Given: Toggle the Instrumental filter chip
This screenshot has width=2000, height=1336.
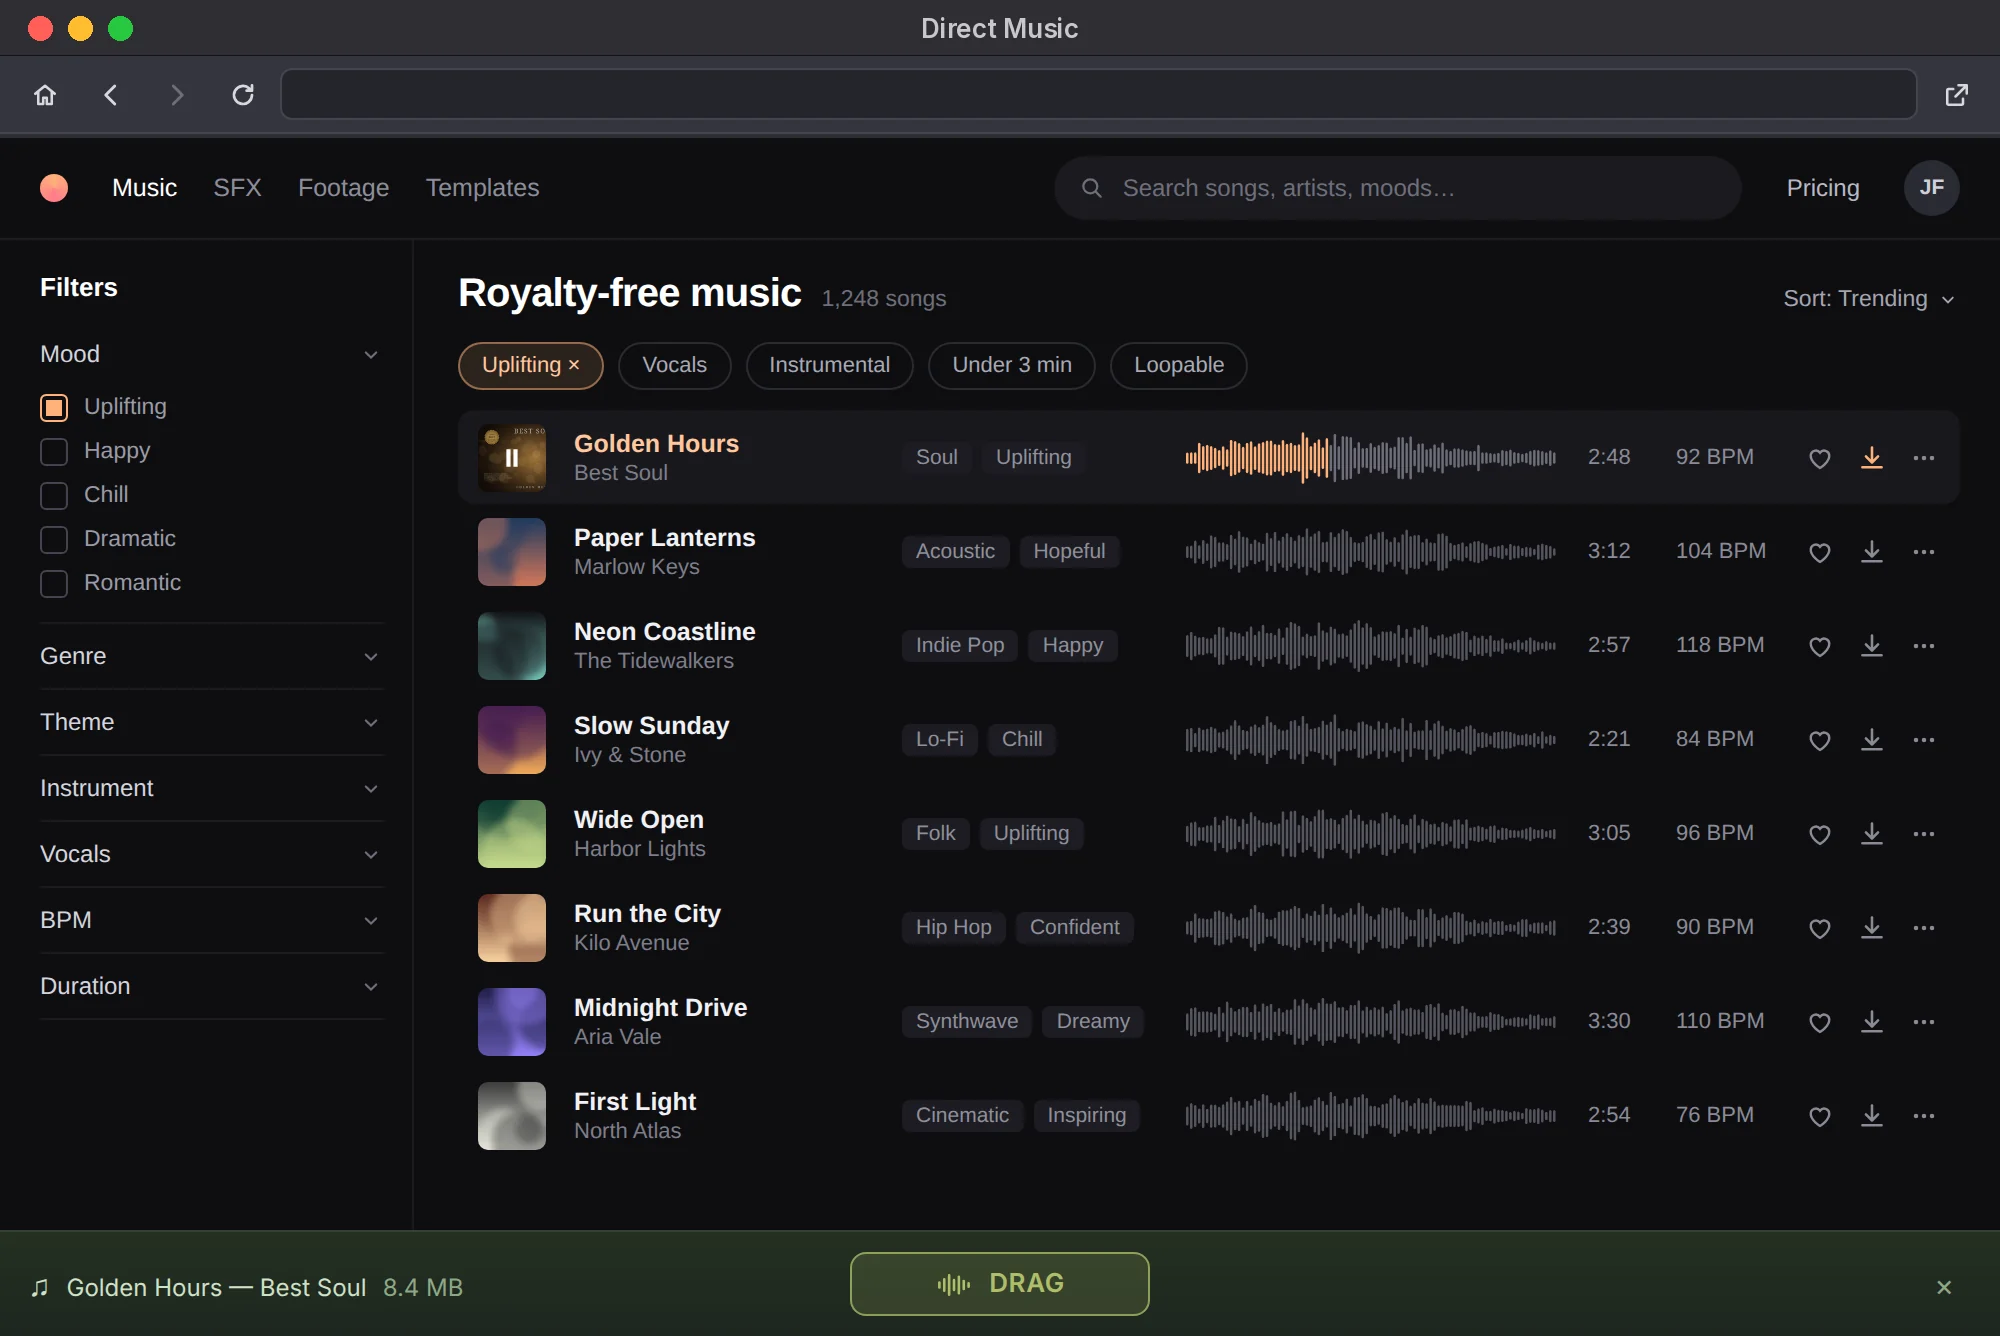Looking at the screenshot, I should (x=829, y=365).
